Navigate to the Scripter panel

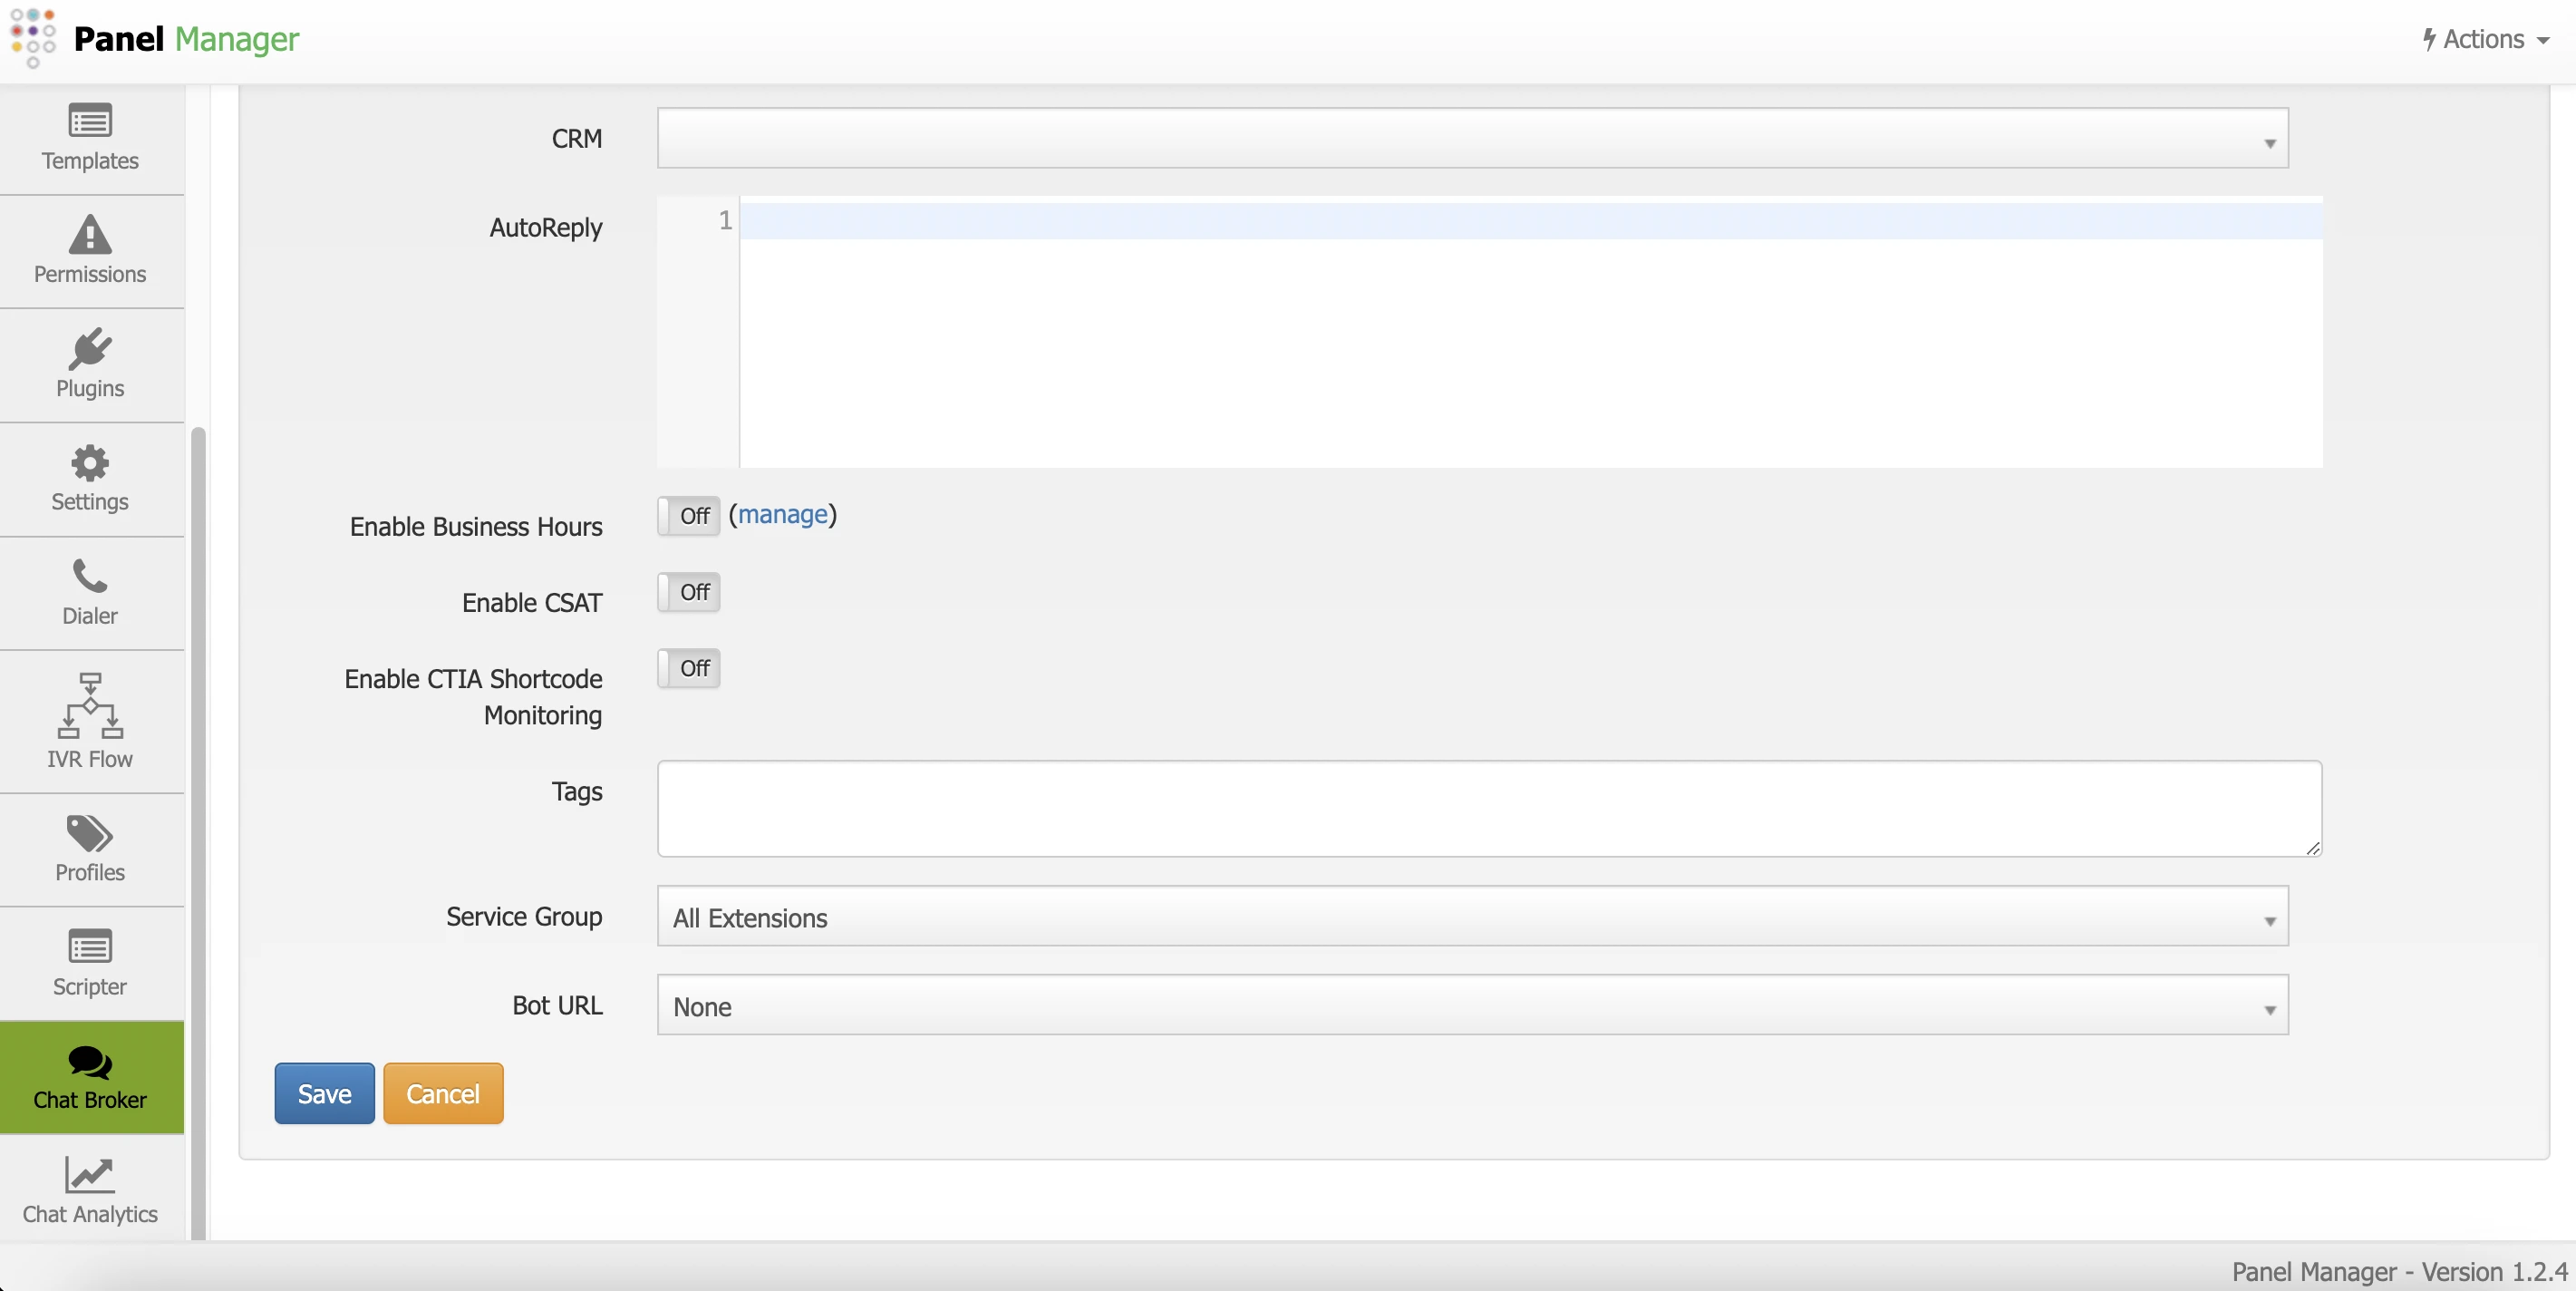coord(90,961)
